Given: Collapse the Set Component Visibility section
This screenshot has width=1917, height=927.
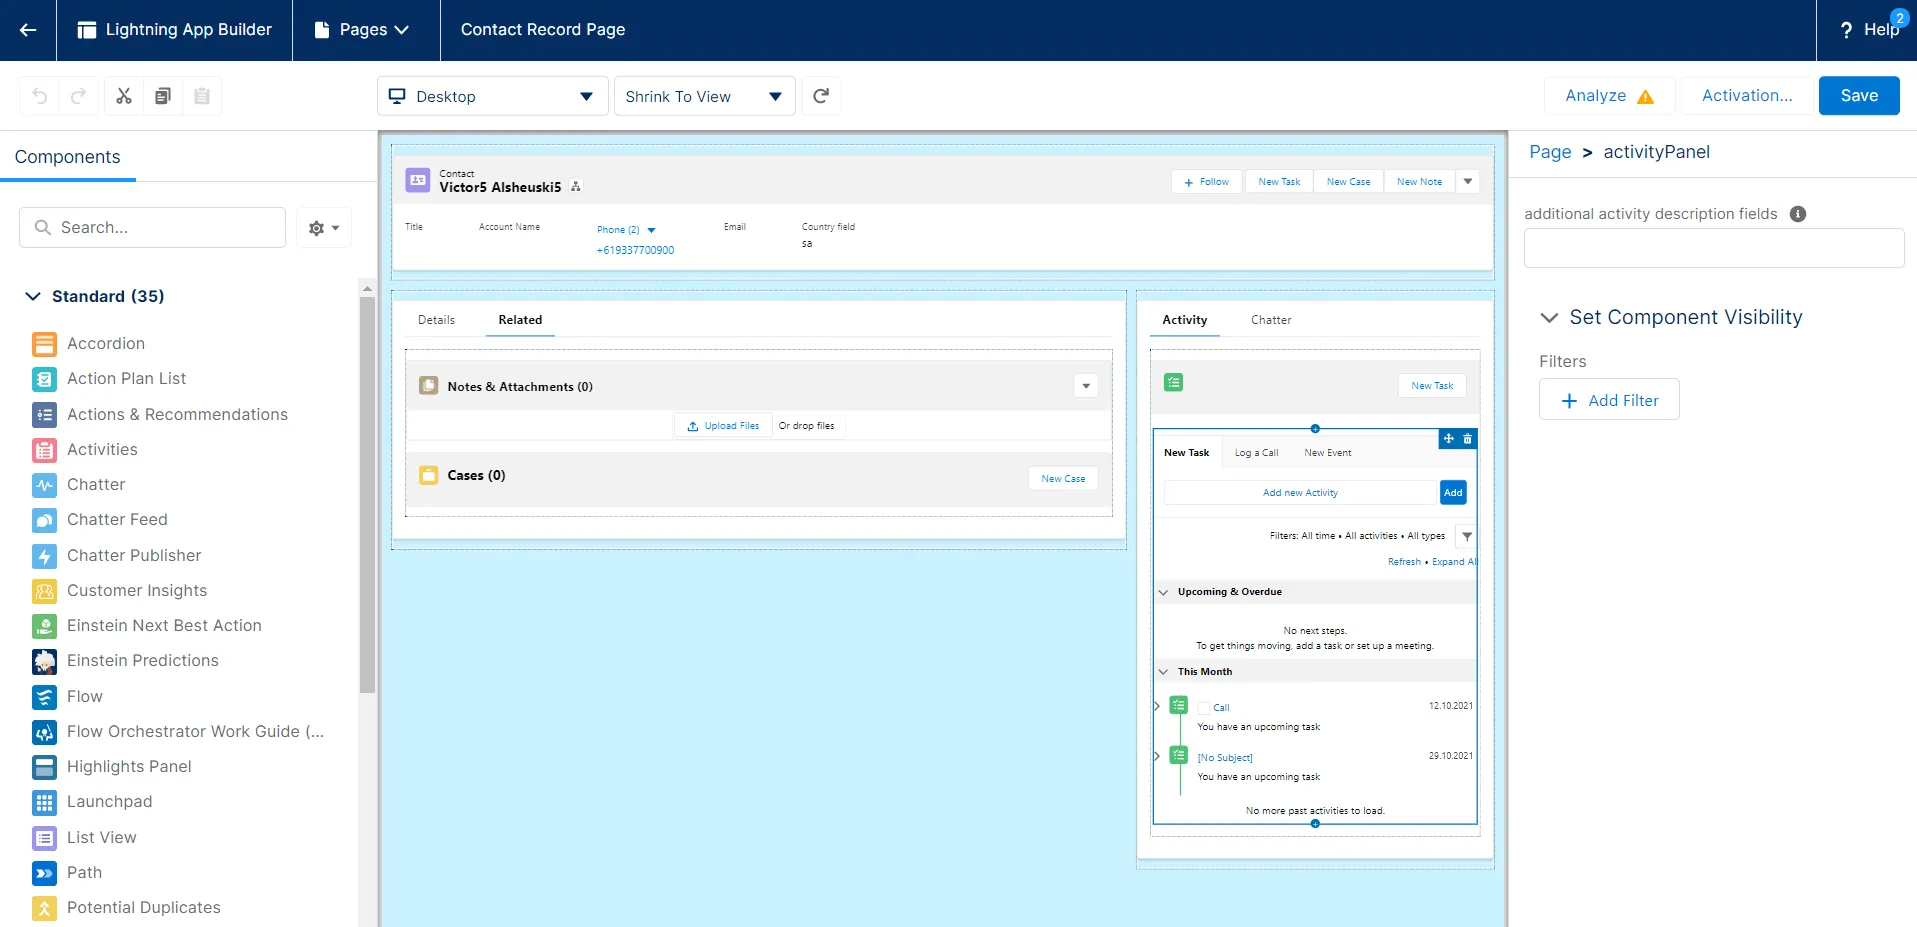Looking at the screenshot, I should [x=1548, y=317].
